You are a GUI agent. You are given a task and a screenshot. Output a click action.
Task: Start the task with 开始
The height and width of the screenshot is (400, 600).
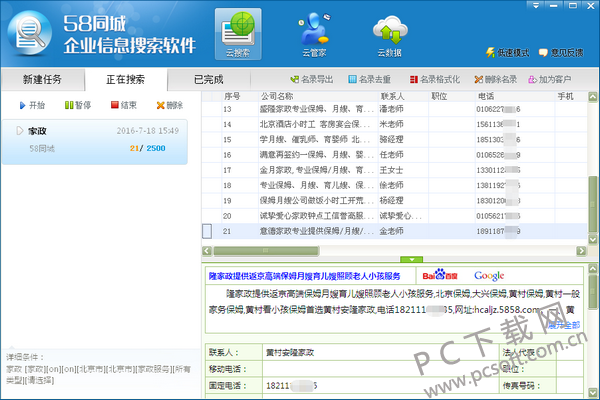[32, 105]
